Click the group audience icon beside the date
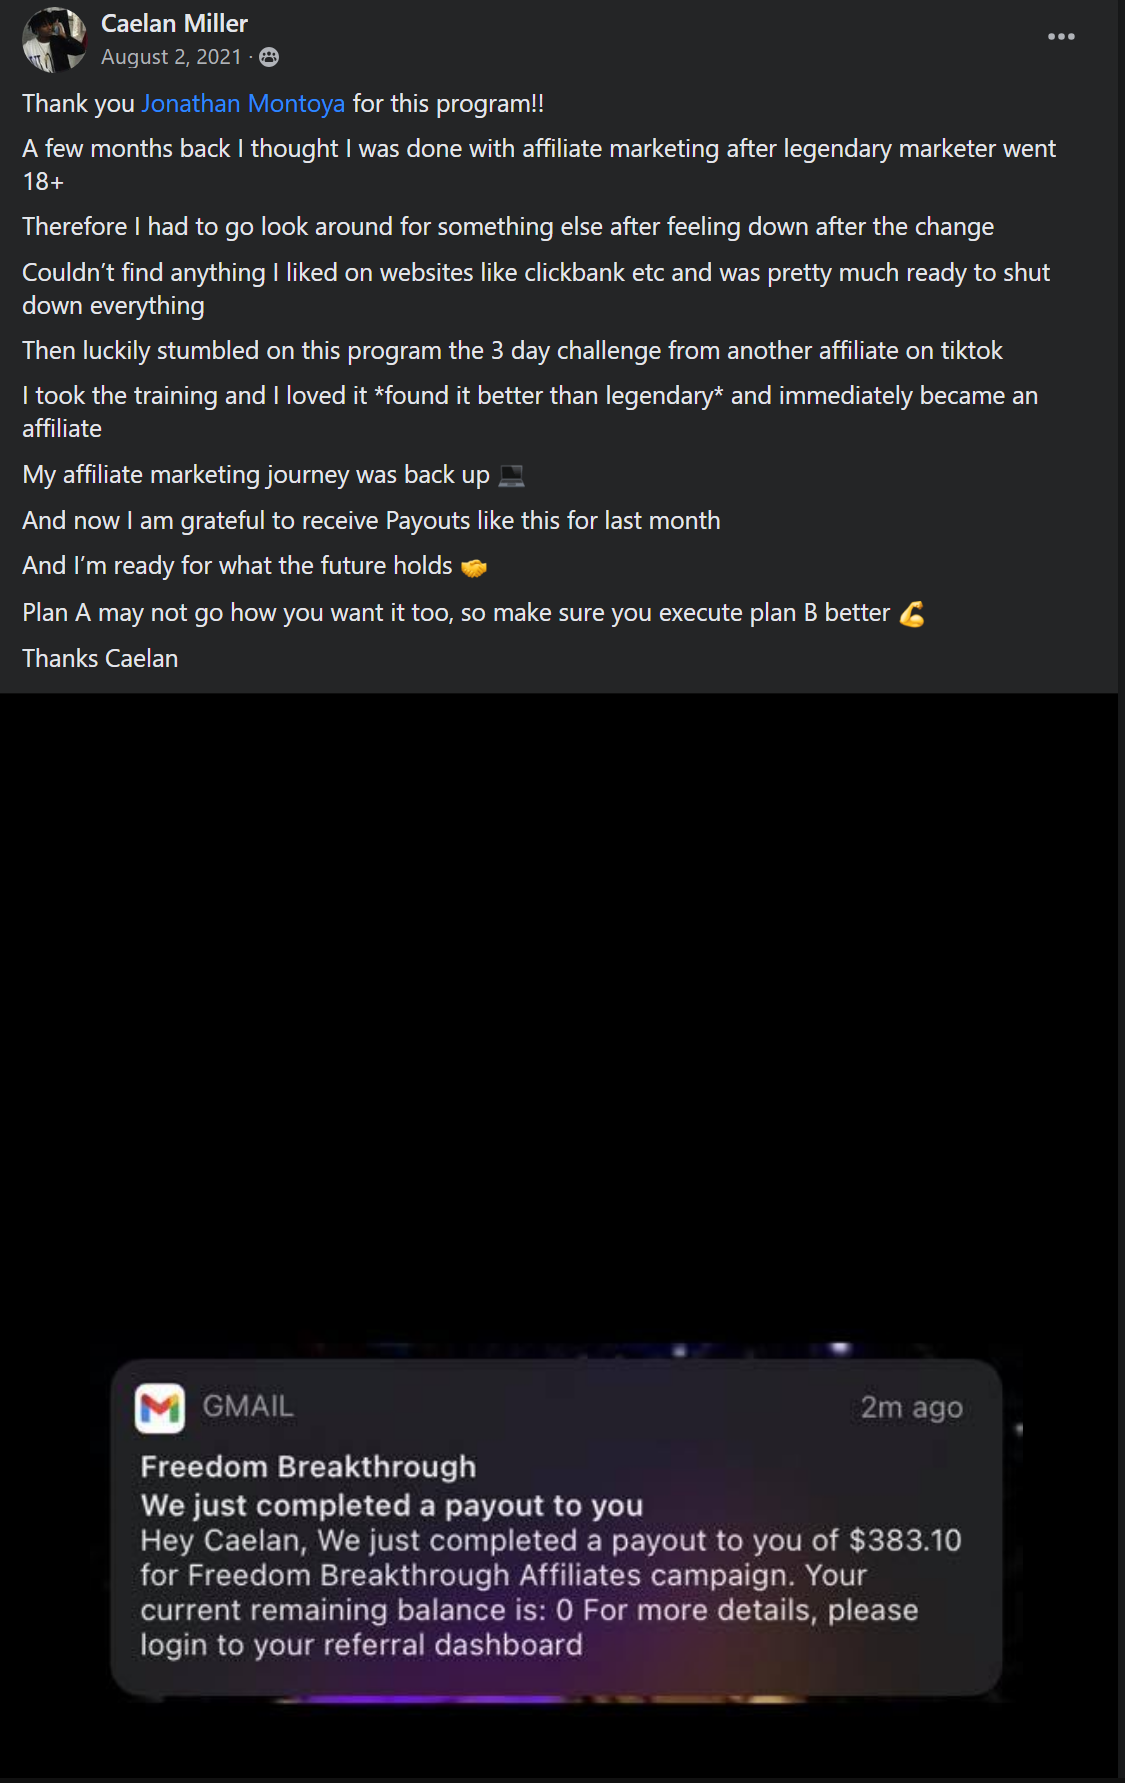This screenshot has height=1783, width=1125. [x=269, y=57]
